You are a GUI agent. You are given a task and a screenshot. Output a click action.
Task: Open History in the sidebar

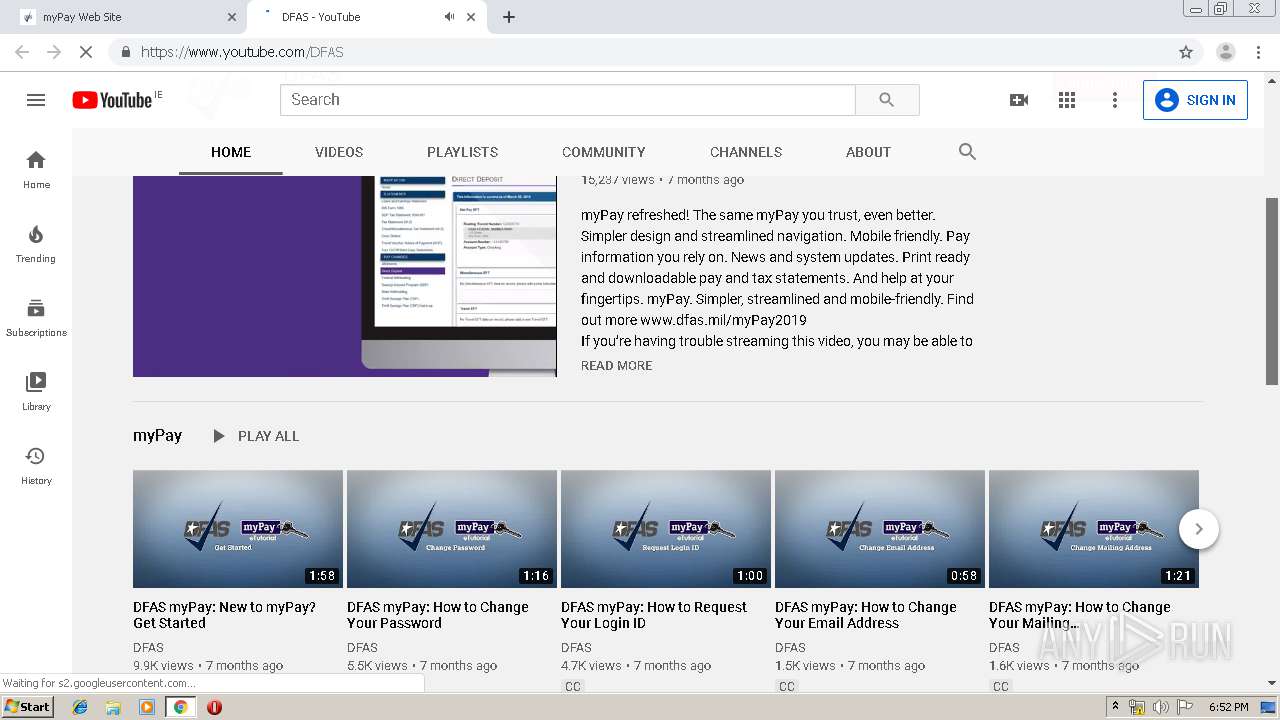[x=36, y=466]
